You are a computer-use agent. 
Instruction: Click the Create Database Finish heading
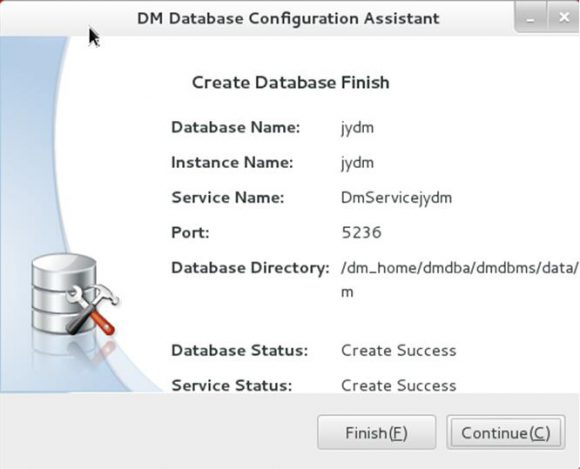pos(291,82)
